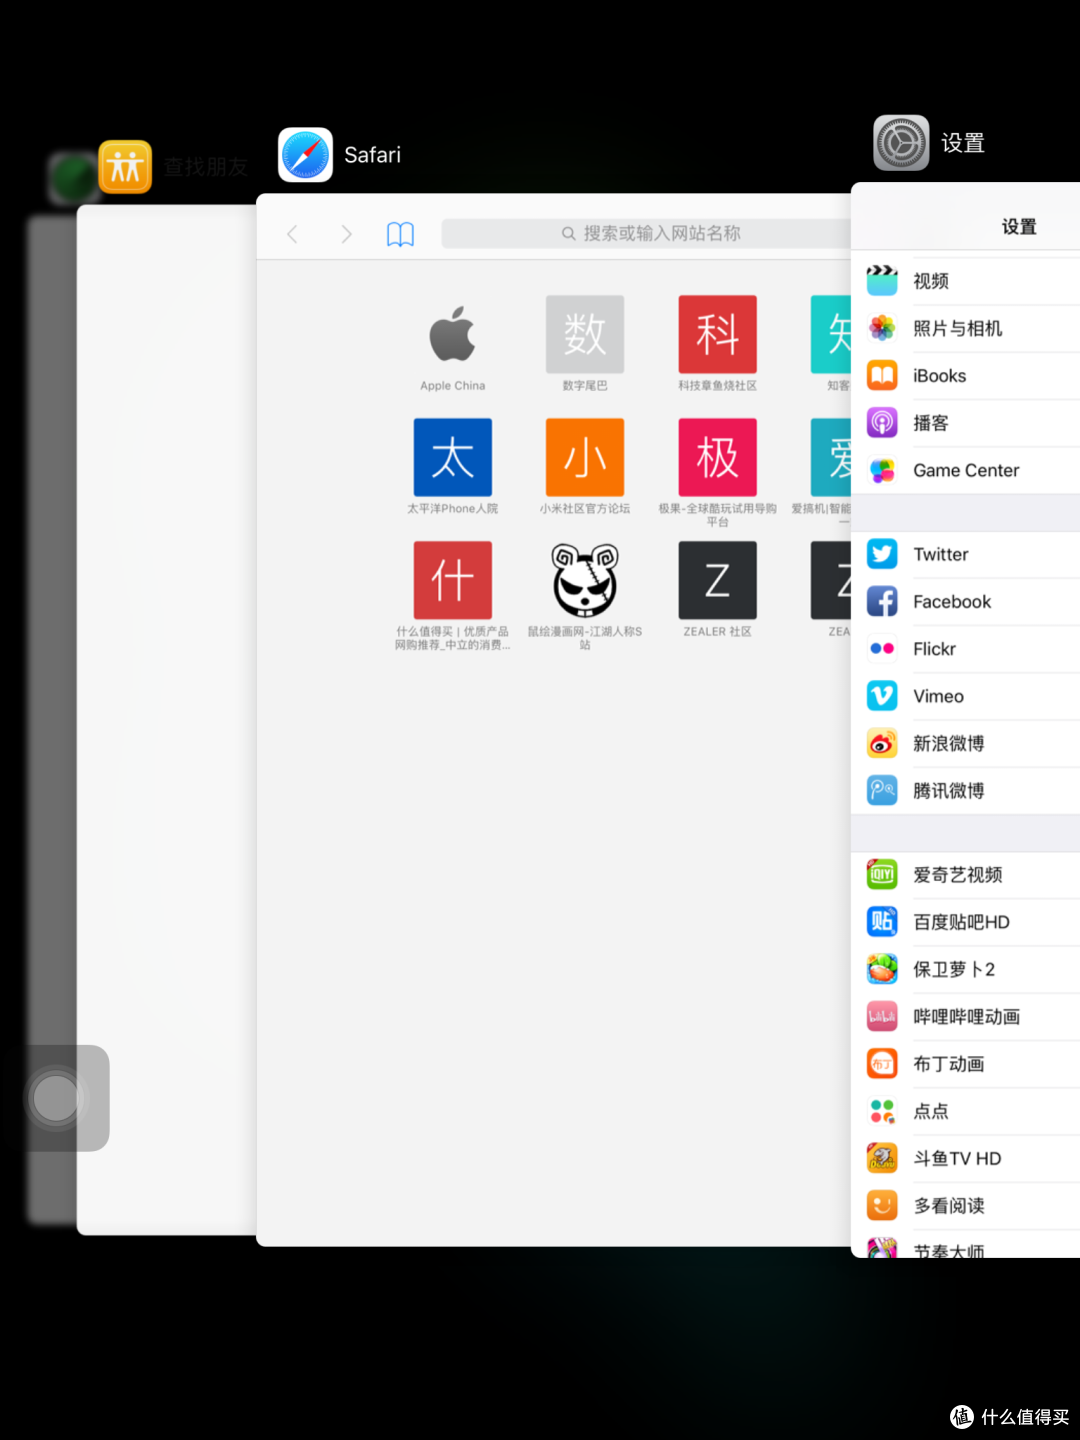This screenshot has width=1080, height=1440.
Task: Tap the Safari app label in switcher
Action: tap(373, 155)
